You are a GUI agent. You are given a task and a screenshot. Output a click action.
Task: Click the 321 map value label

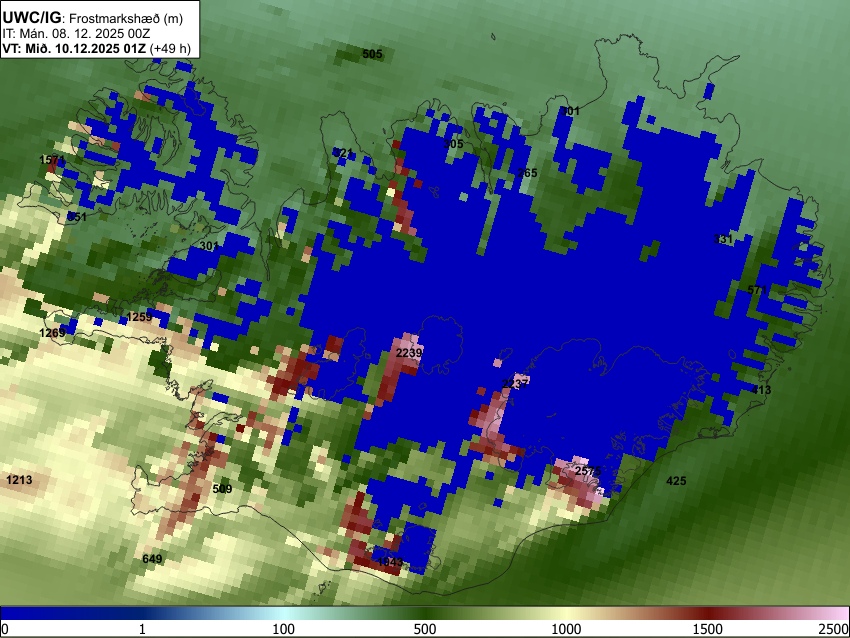click(x=343, y=153)
